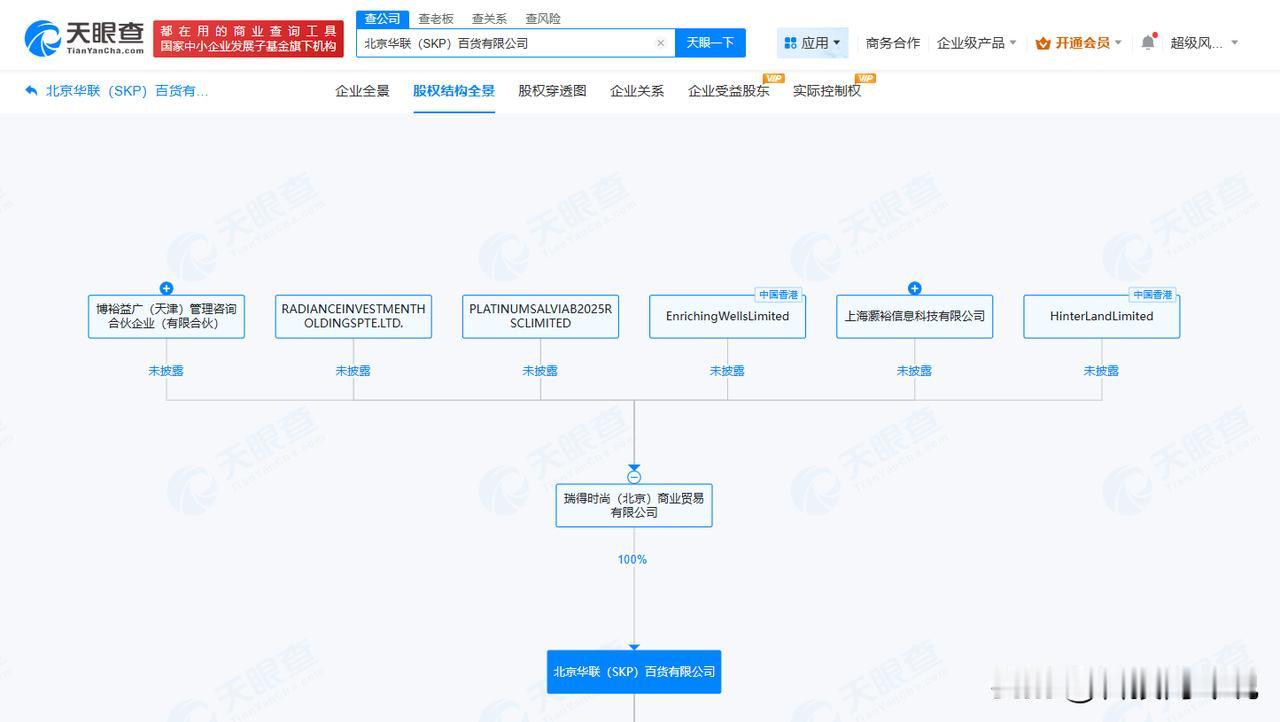
Task: Click the back arrow beside 北京华联
Action: pos(31,90)
